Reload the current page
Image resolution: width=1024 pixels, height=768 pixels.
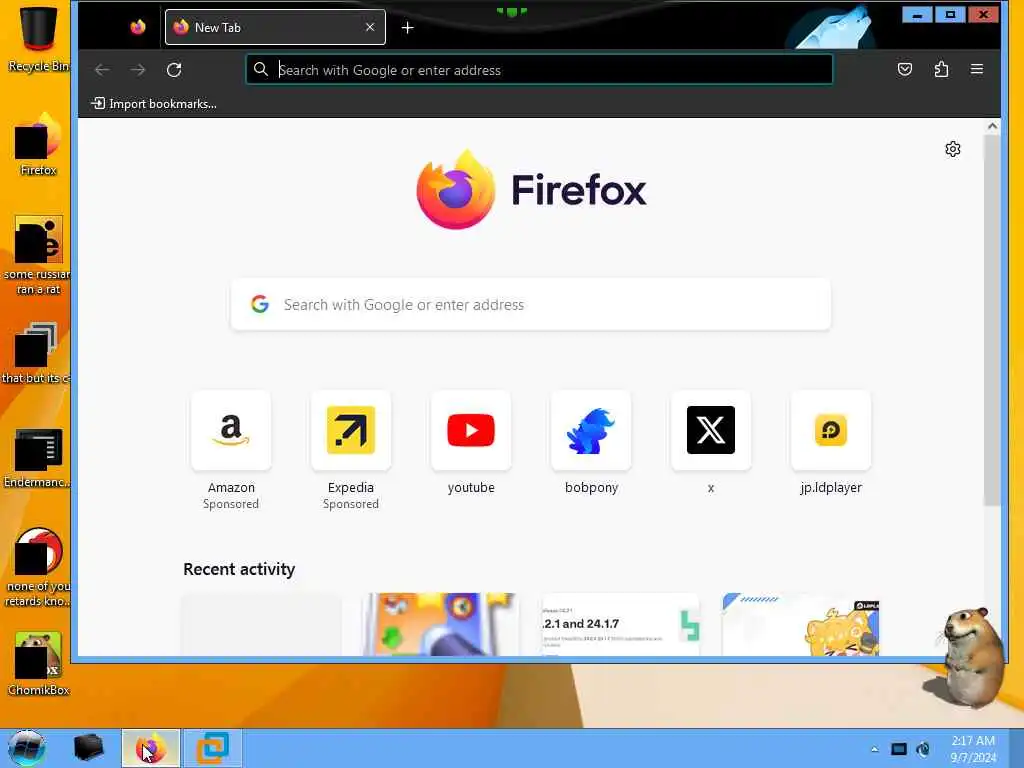174,69
